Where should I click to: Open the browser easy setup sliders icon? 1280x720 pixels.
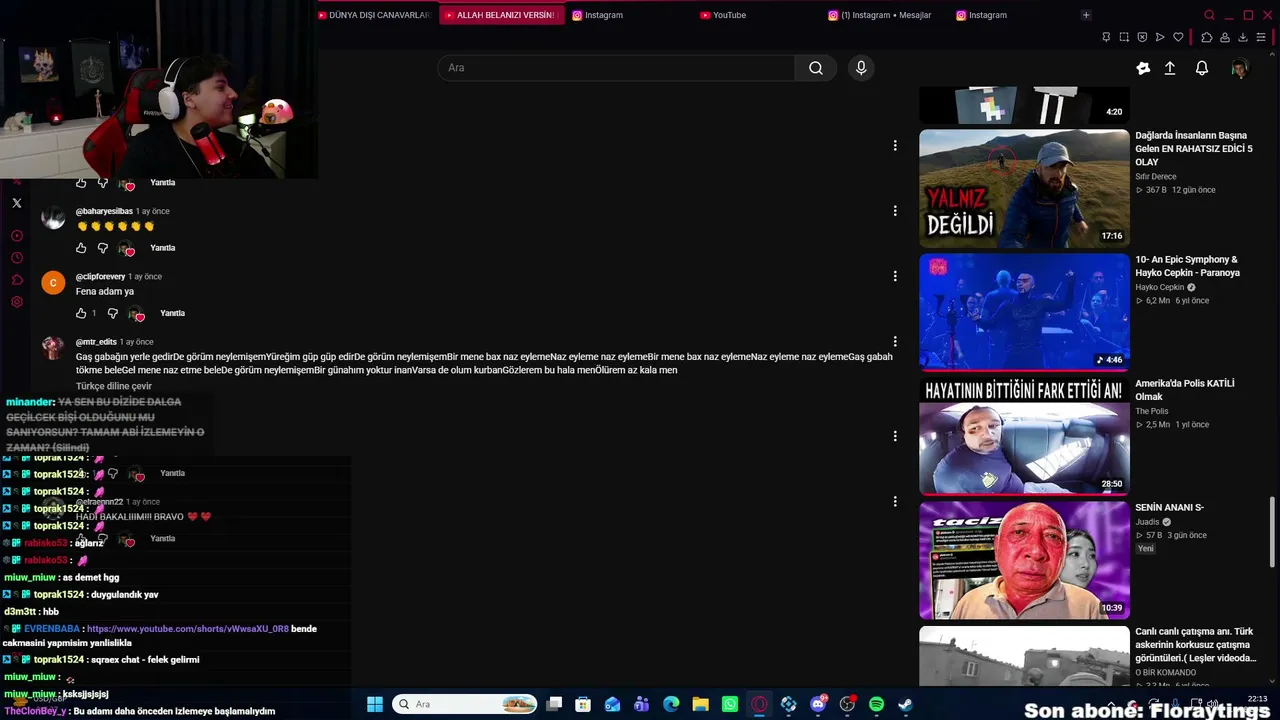[1261, 37]
